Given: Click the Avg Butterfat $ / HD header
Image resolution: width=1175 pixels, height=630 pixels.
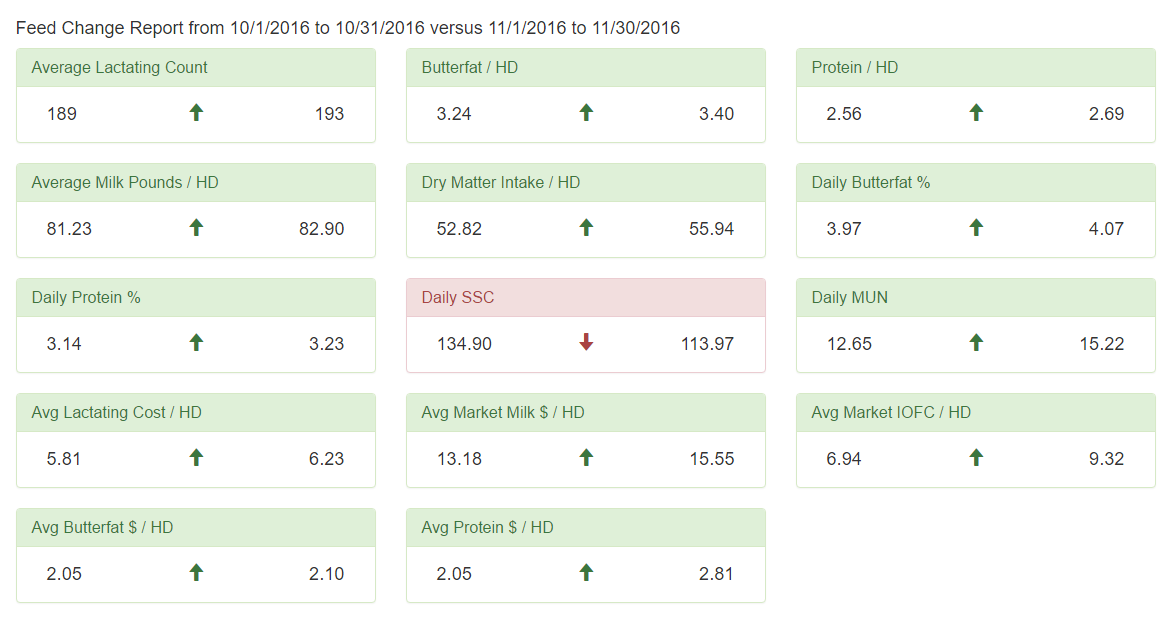Looking at the screenshot, I should [x=196, y=527].
